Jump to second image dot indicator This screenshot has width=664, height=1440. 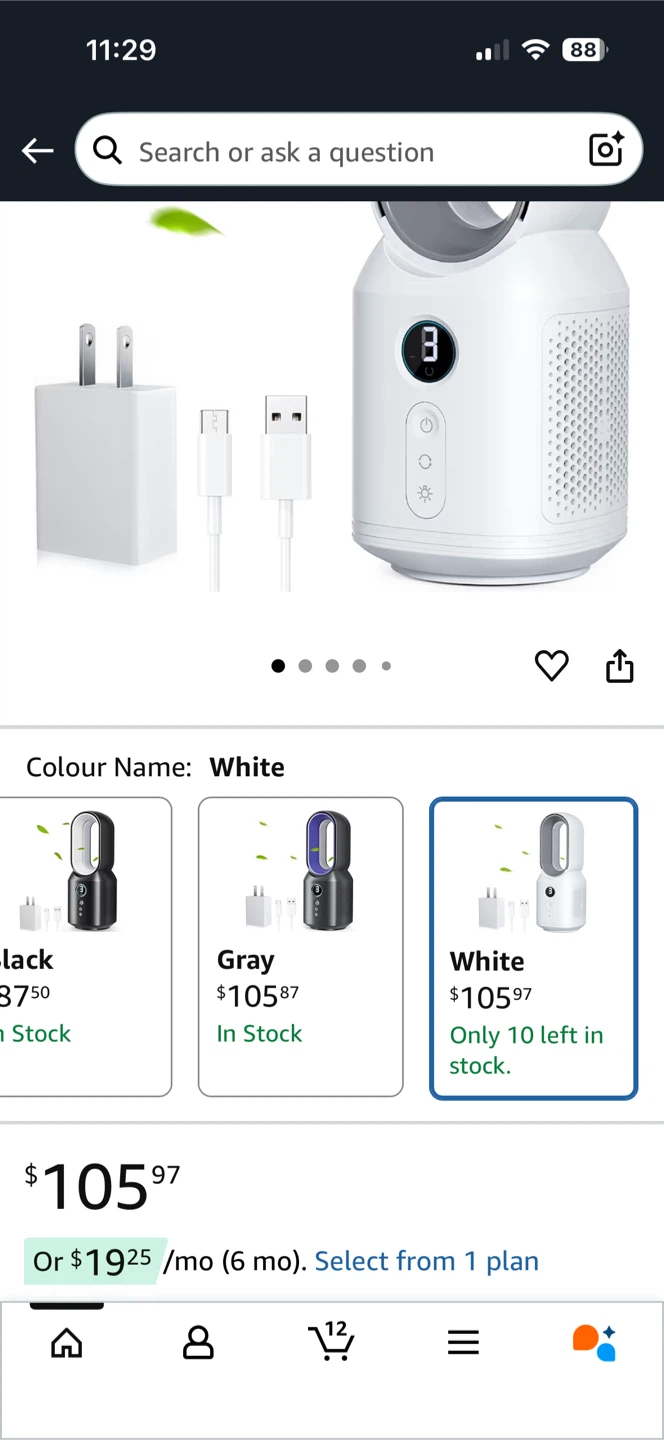click(x=305, y=666)
